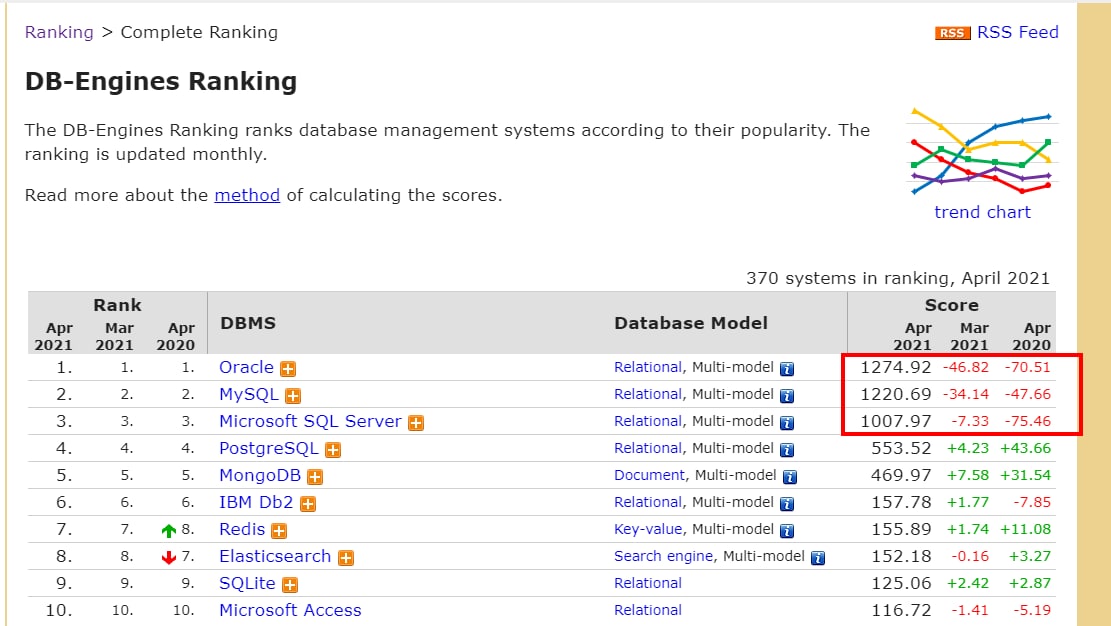Go to Ranking breadcrumb link

pos(59,33)
